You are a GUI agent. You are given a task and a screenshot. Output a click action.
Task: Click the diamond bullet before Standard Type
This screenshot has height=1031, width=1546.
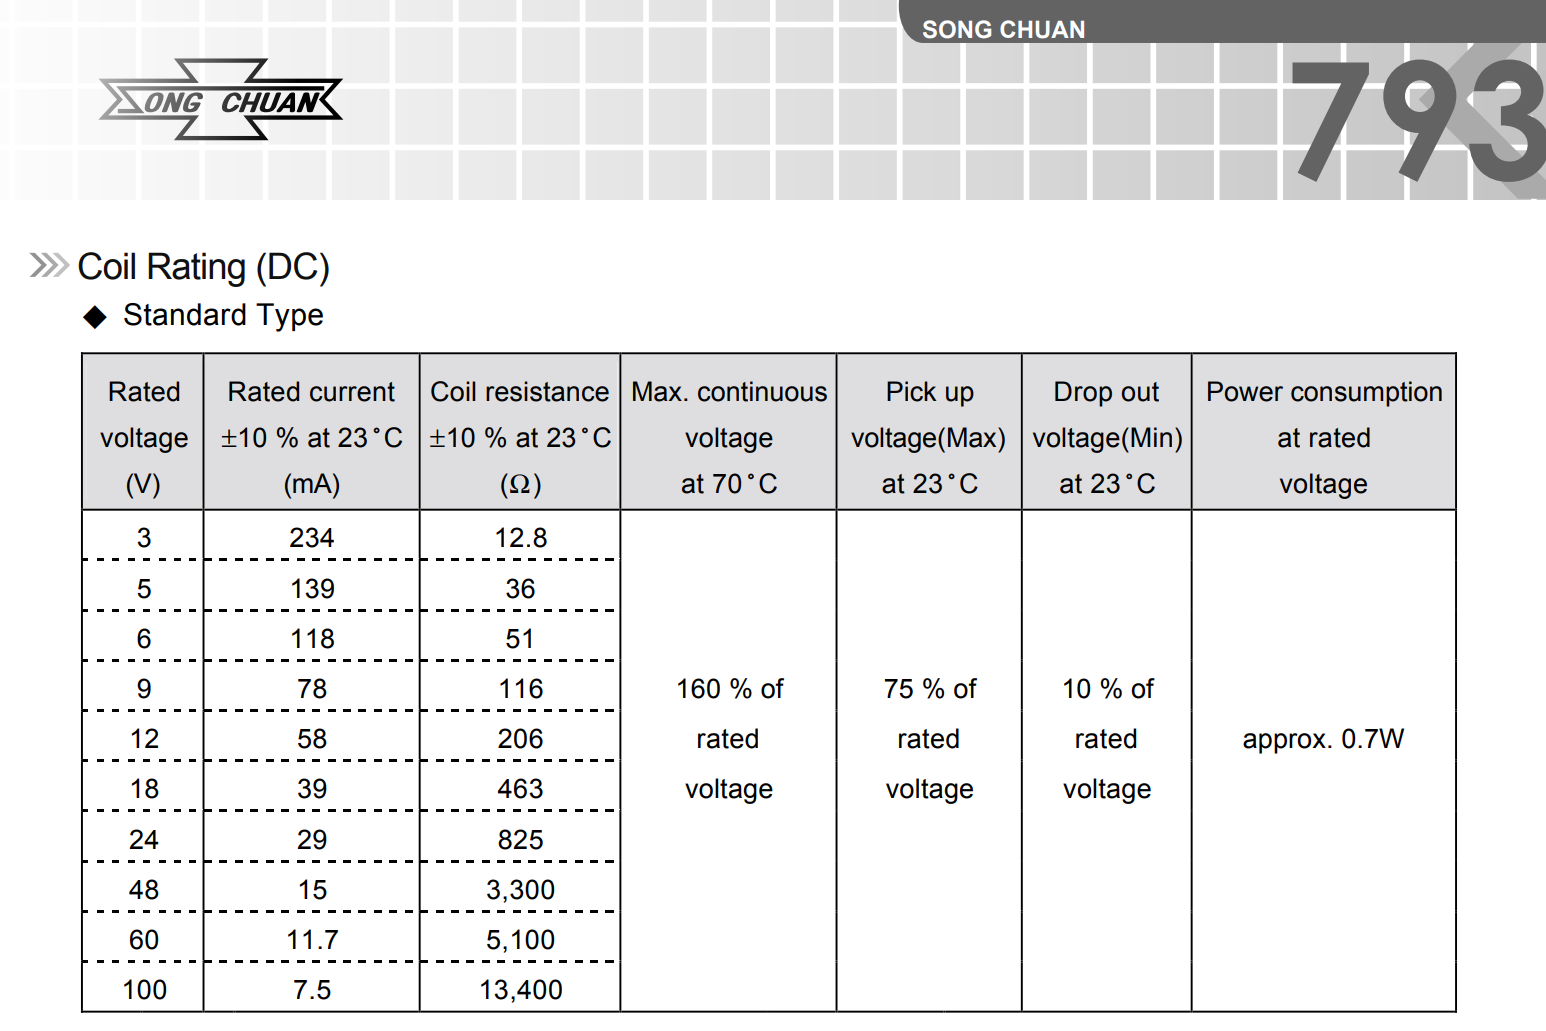click(95, 317)
